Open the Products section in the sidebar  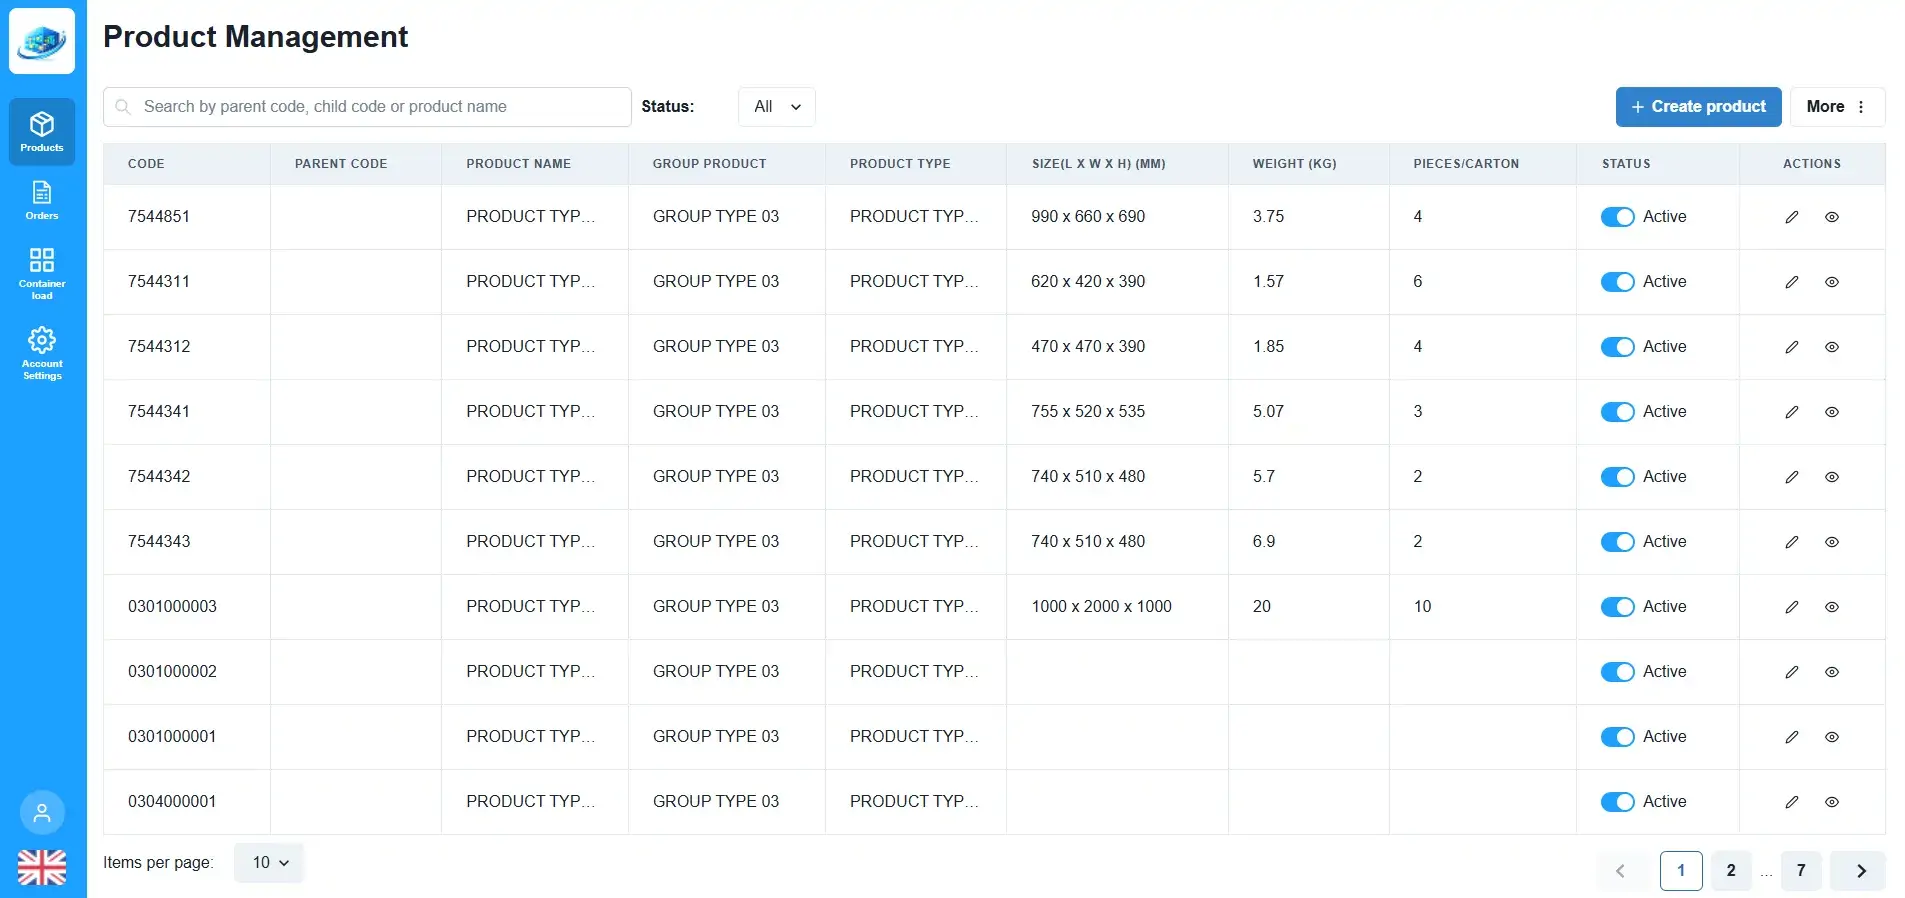pos(42,132)
